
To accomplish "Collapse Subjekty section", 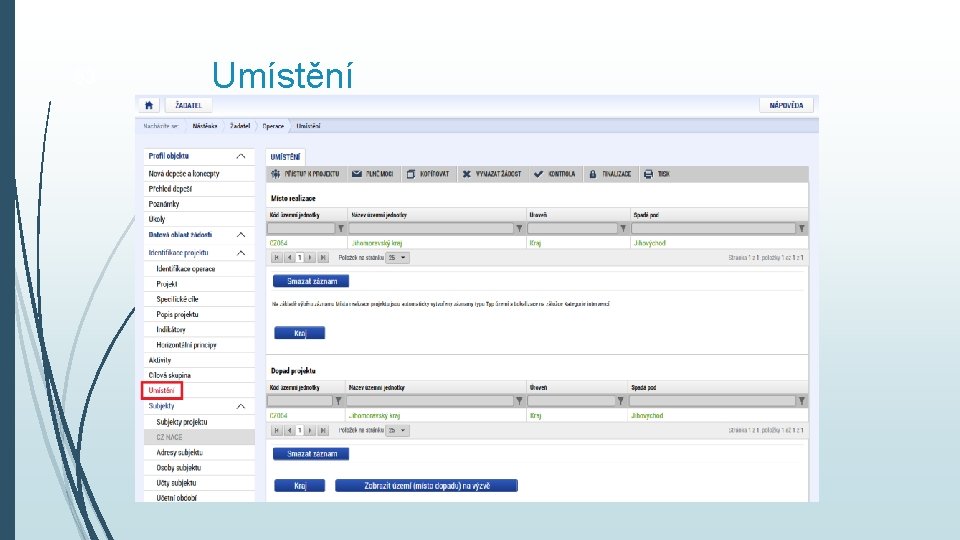I will (x=241, y=407).
